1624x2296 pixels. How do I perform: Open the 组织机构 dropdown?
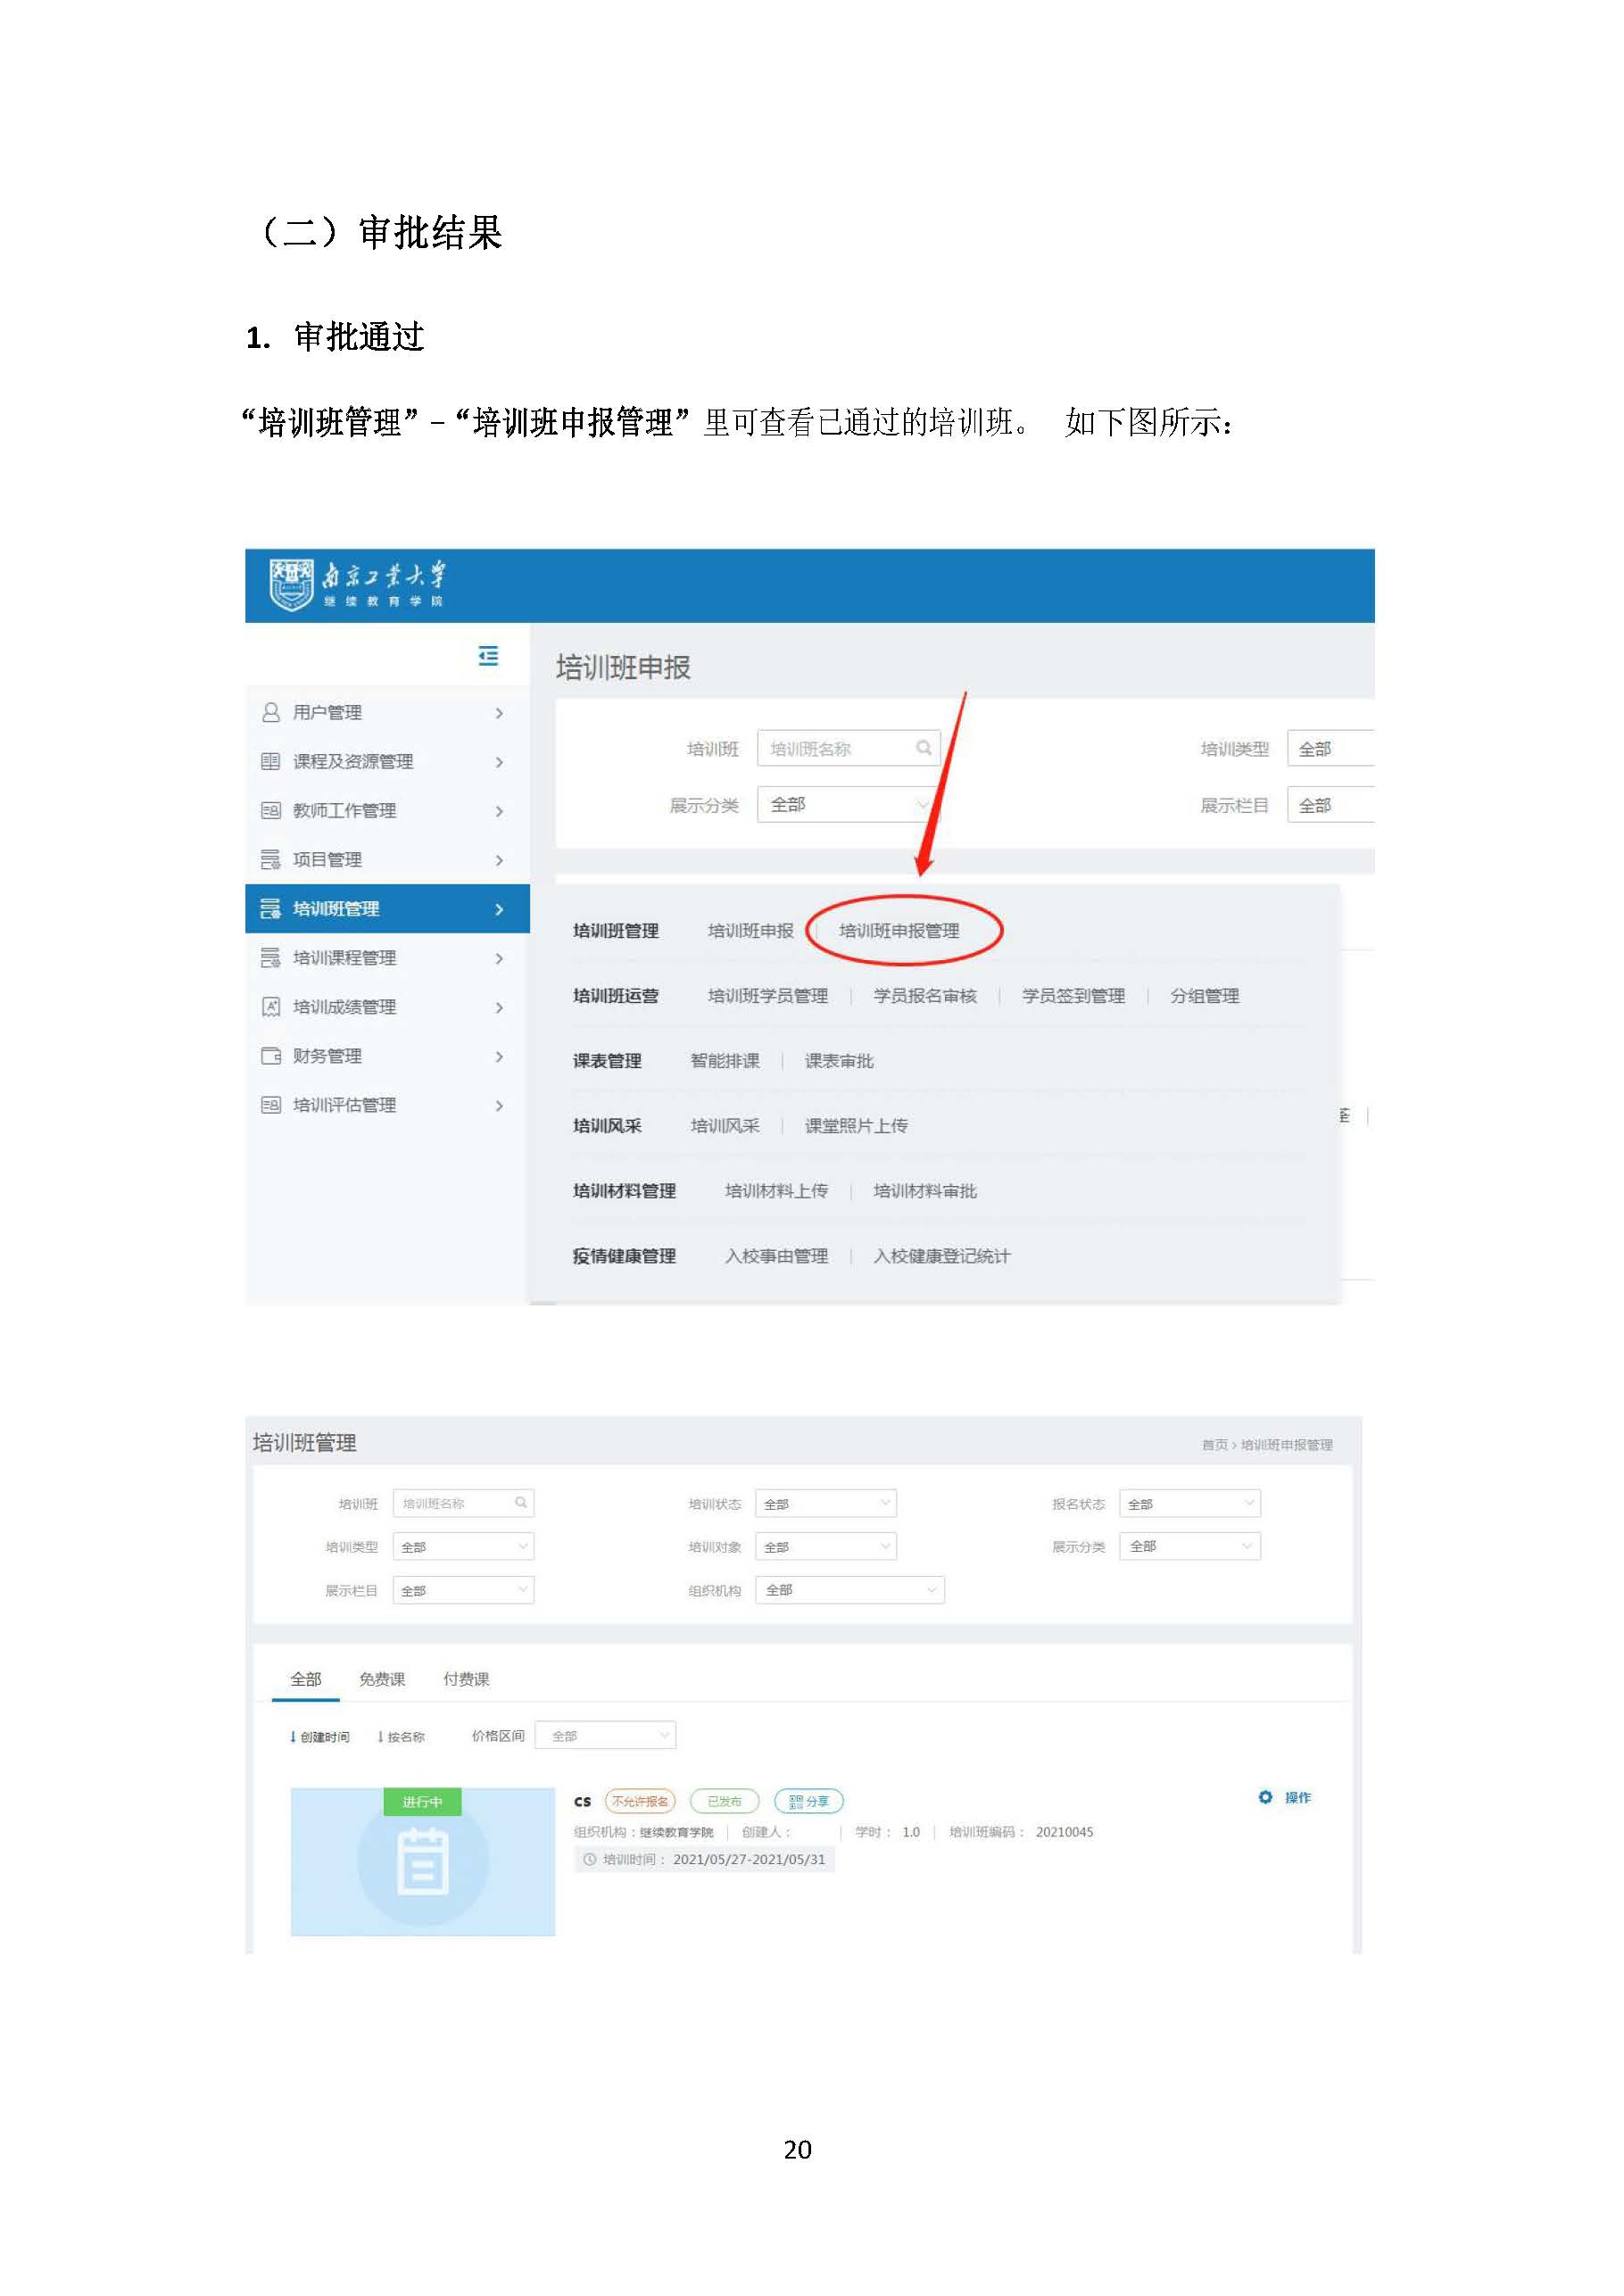(850, 1589)
